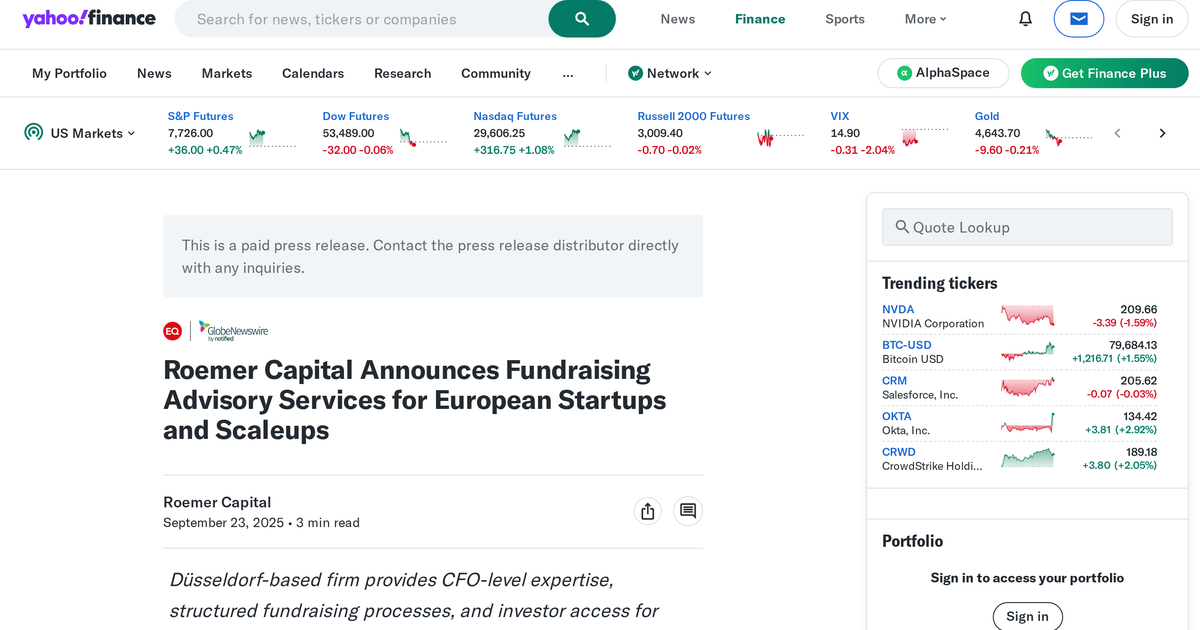Click the green search magnifier button
The height and width of the screenshot is (630, 1200).
coord(582,19)
